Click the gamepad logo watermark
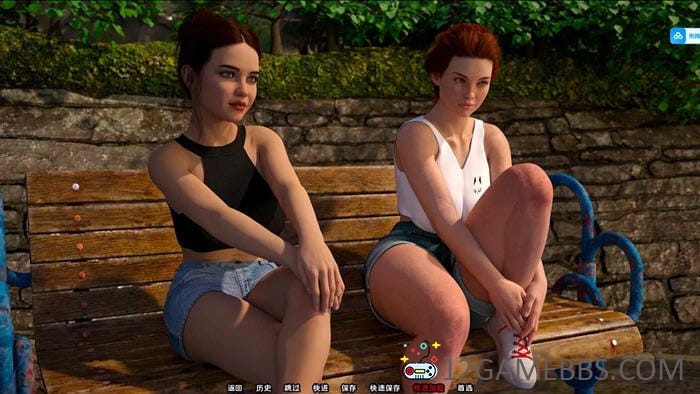The image size is (700, 394). coord(421,361)
